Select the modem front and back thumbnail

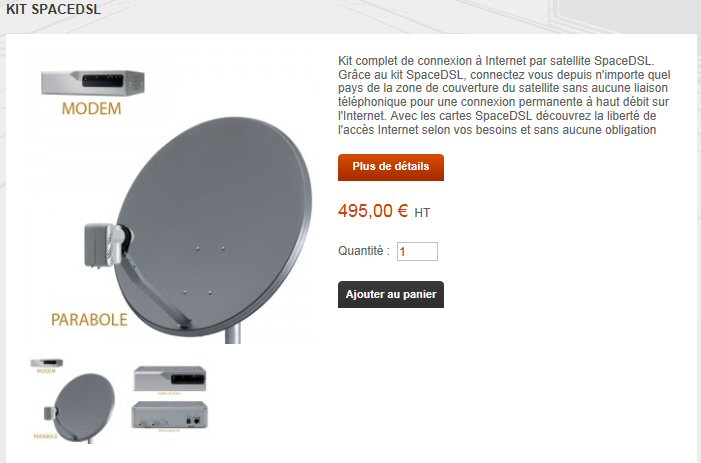pyautogui.click(x=170, y=398)
